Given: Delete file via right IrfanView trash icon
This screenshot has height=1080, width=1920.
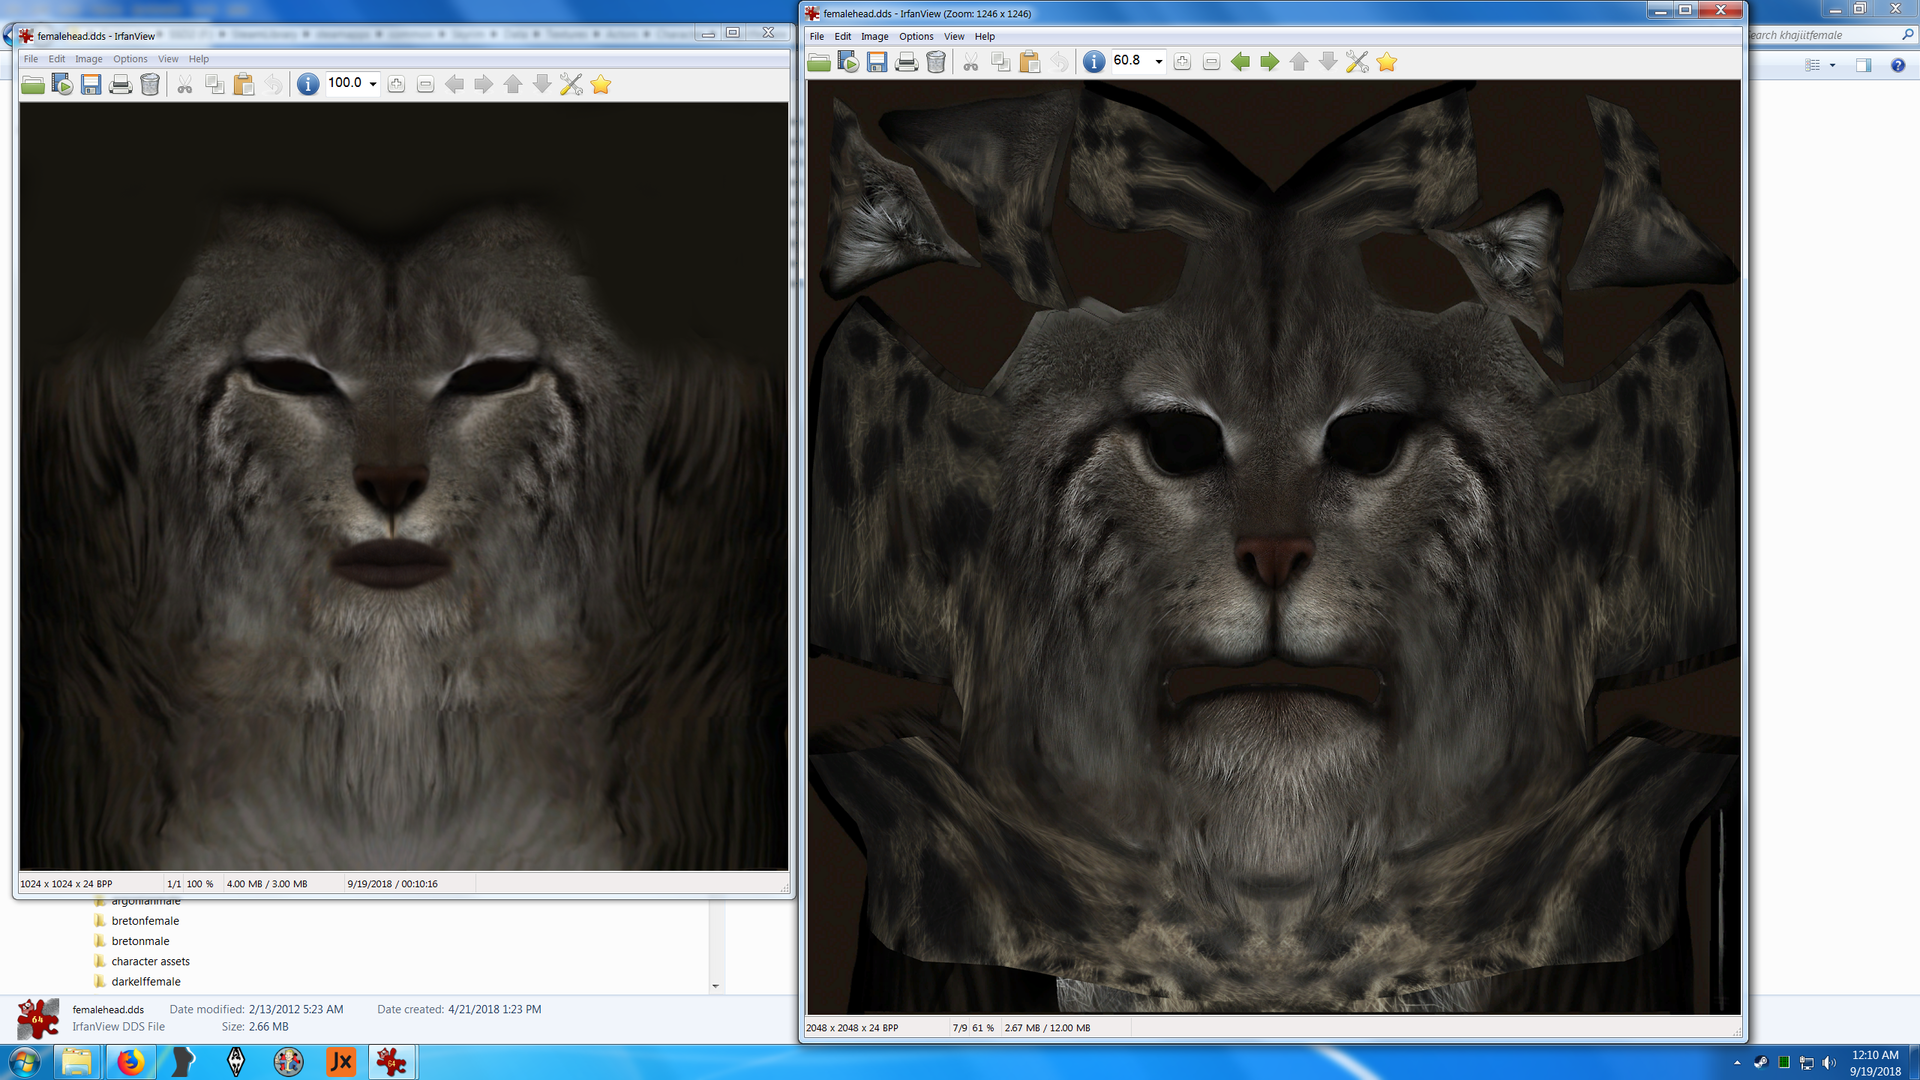Looking at the screenshot, I should [x=936, y=62].
